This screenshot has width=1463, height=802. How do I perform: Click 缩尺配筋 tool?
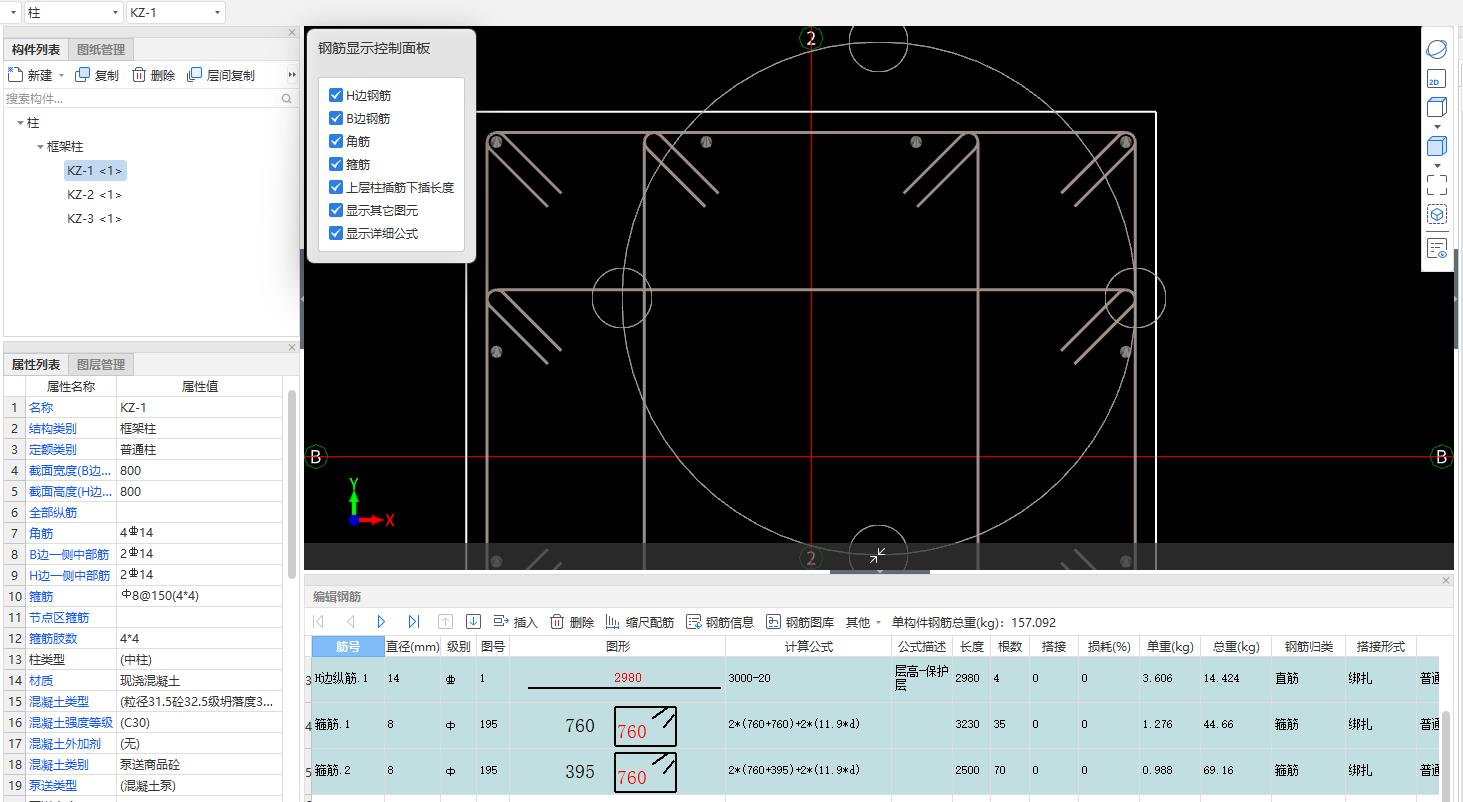640,622
